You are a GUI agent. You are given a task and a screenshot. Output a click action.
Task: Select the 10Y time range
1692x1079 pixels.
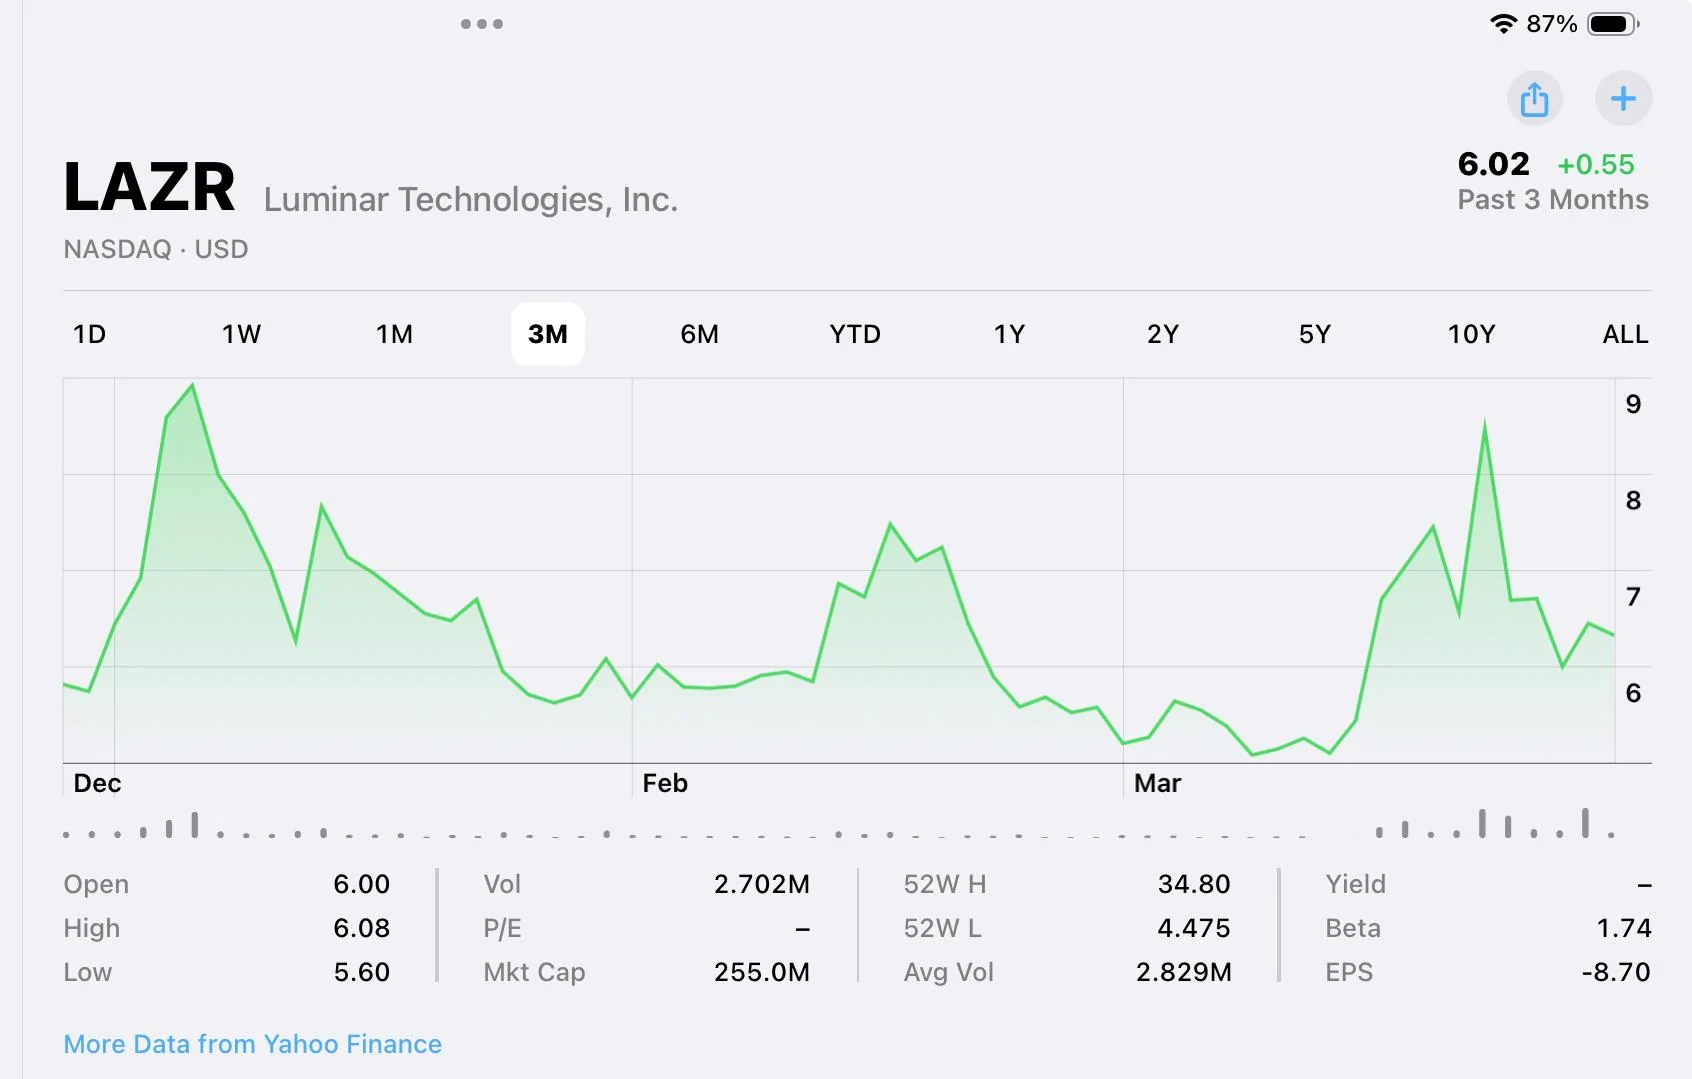(1471, 334)
